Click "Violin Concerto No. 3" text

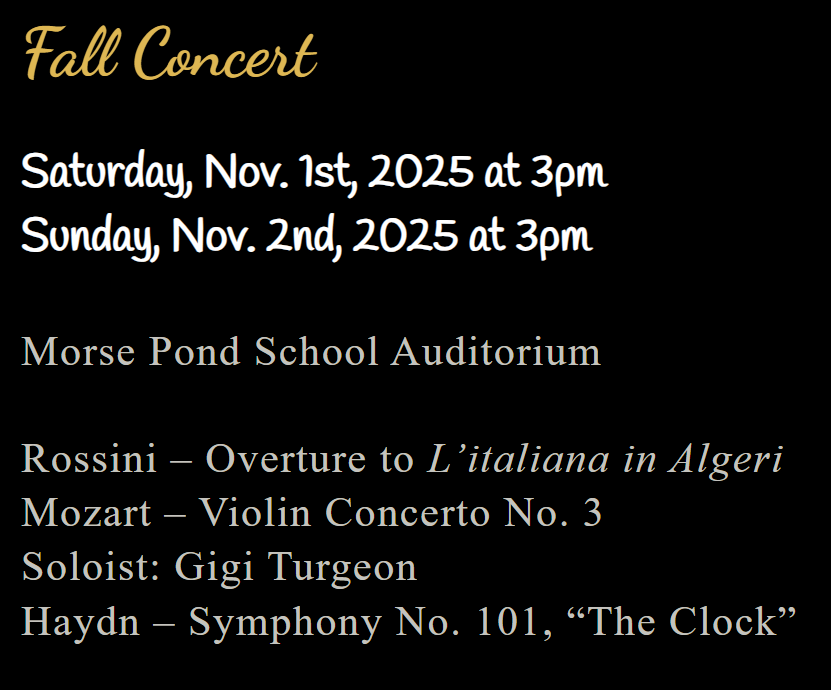tap(400, 513)
